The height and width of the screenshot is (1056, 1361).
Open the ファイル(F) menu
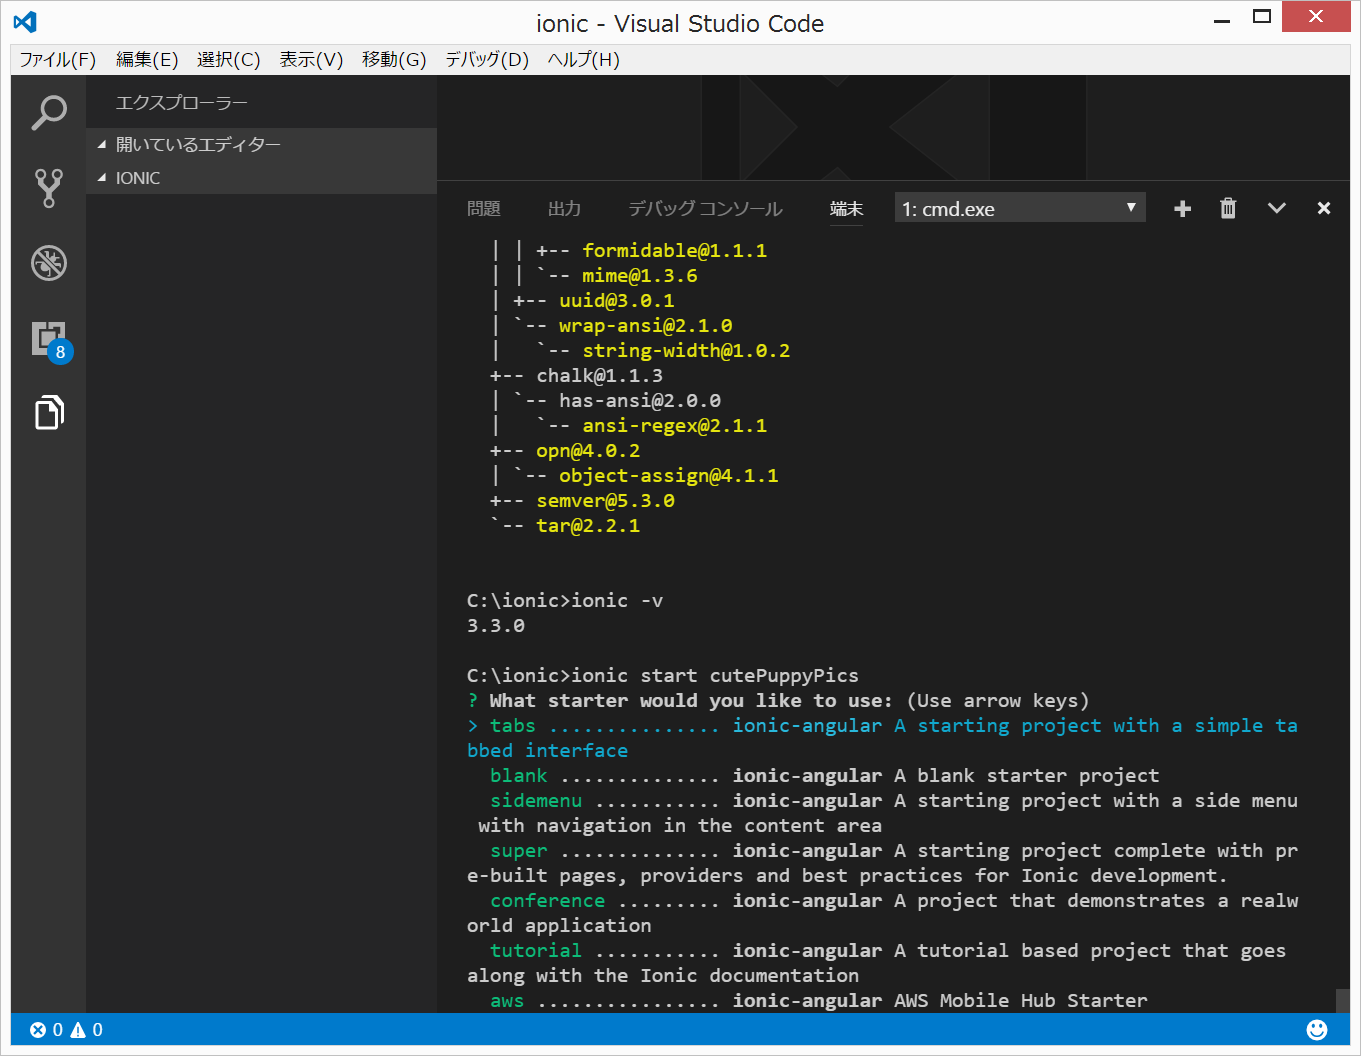(x=57, y=59)
